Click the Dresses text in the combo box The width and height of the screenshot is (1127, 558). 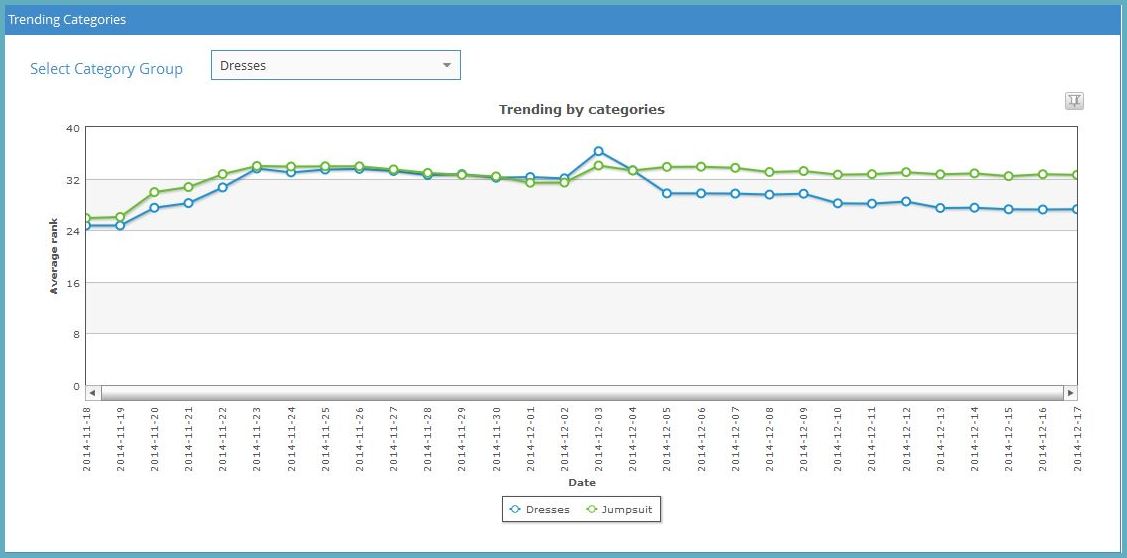[243, 66]
